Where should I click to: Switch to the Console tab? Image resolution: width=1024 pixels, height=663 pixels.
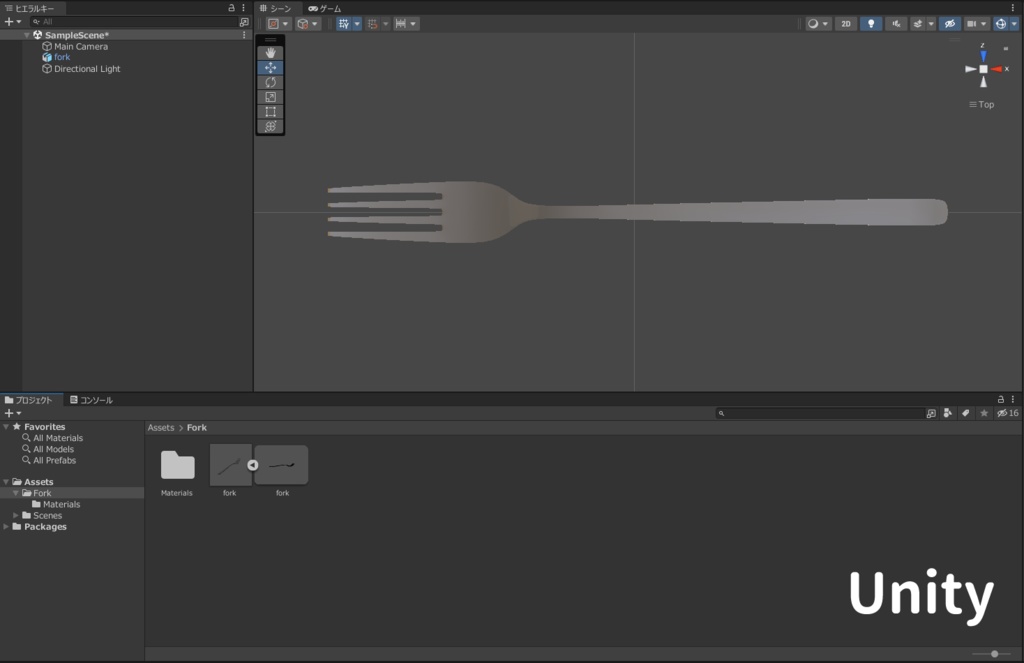point(91,400)
